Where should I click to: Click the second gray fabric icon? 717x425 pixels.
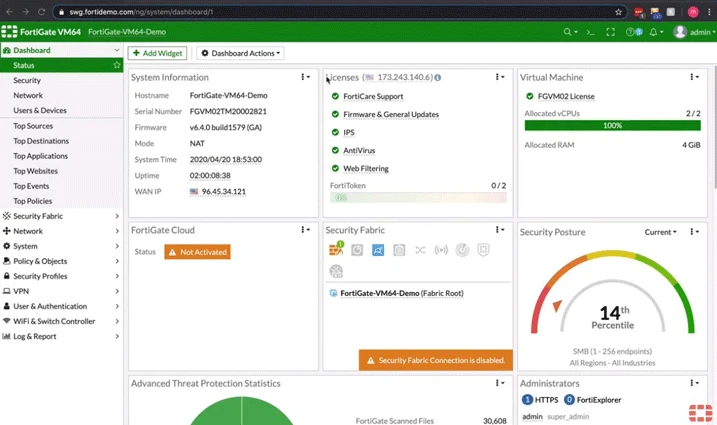coord(357,250)
